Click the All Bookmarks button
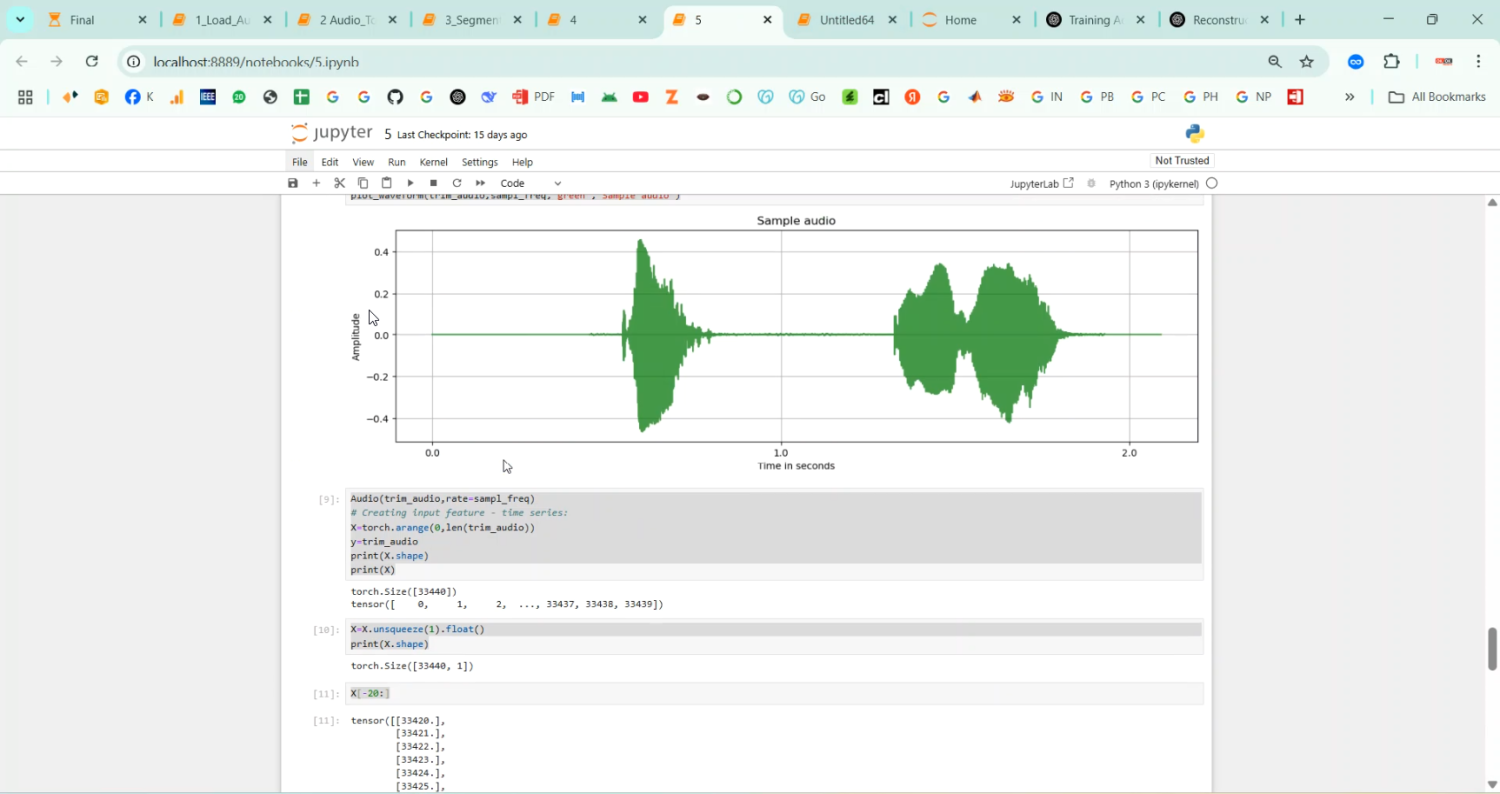This screenshot has height=794, width=1500. (x=1437, y=96)
